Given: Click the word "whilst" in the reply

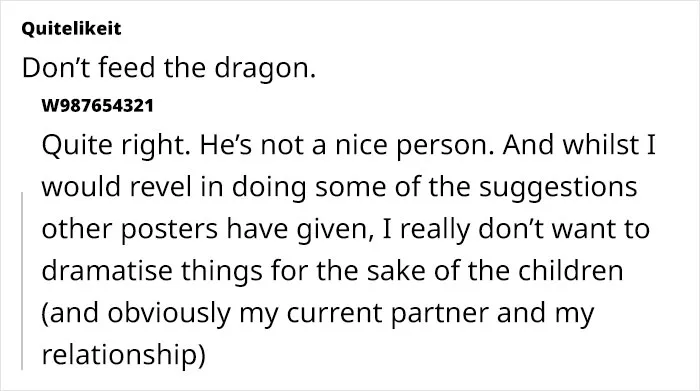Looking at the screenshot, I should click(x=601, y=145).
